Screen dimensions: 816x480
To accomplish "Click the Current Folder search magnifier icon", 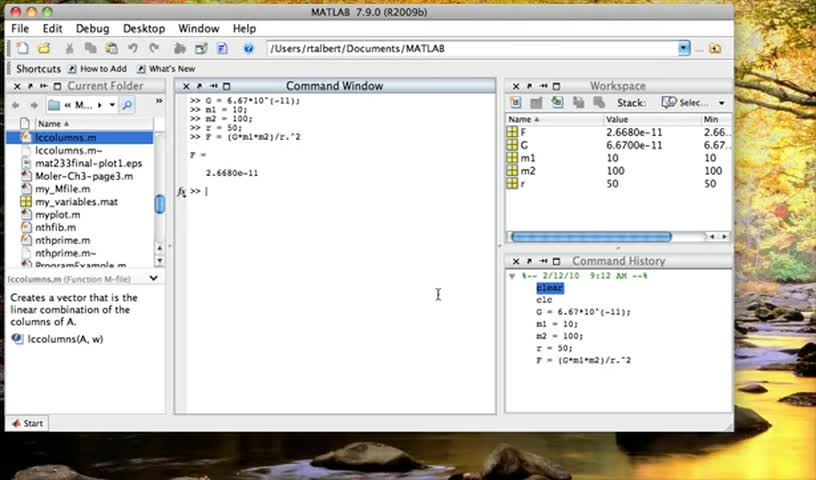I will coord(126,105).
